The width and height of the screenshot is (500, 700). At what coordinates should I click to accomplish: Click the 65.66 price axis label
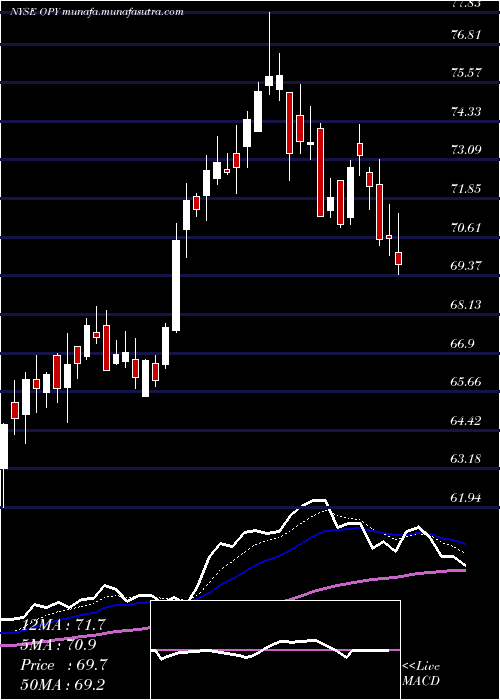[467, 382]
